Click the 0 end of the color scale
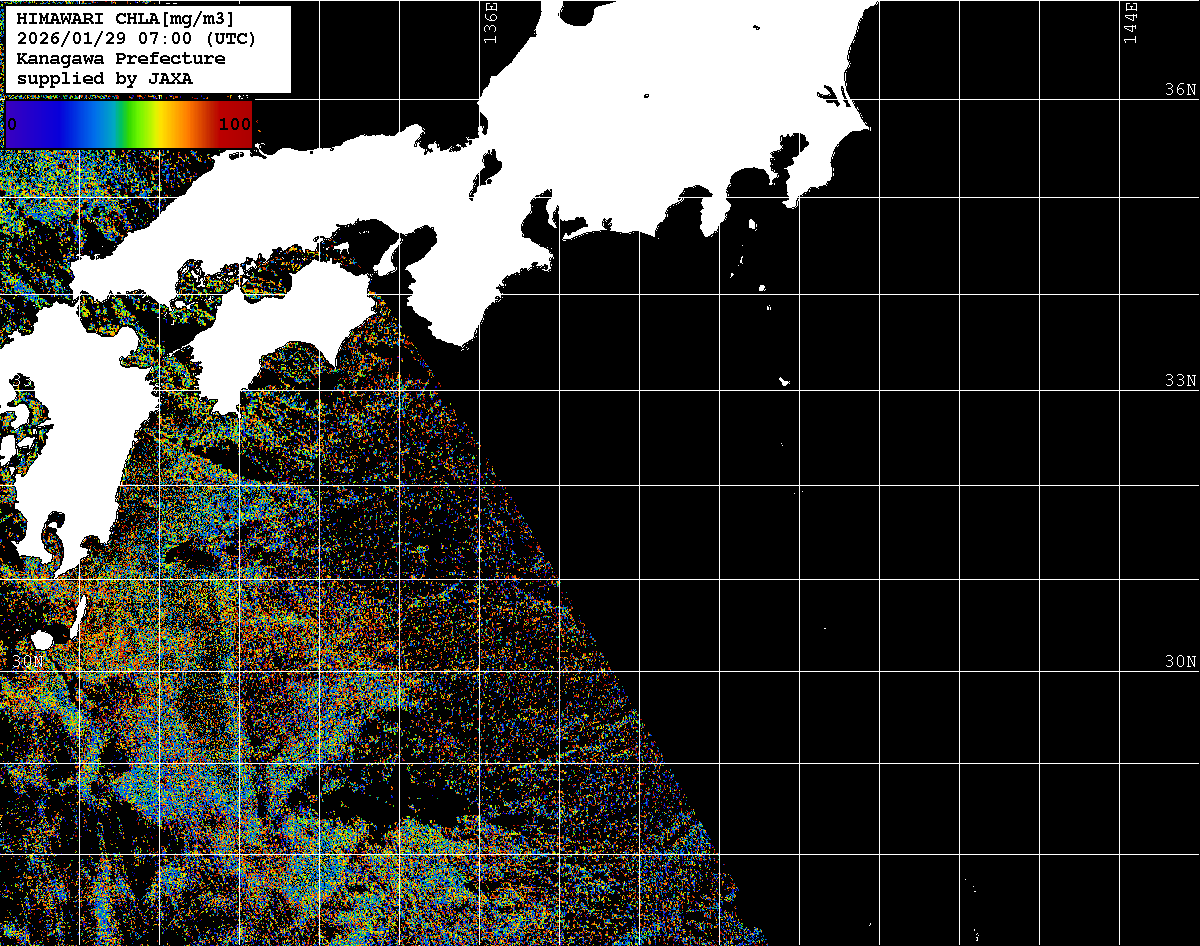This screenshot has width=1200, height=946. click(x=12, y=125)
